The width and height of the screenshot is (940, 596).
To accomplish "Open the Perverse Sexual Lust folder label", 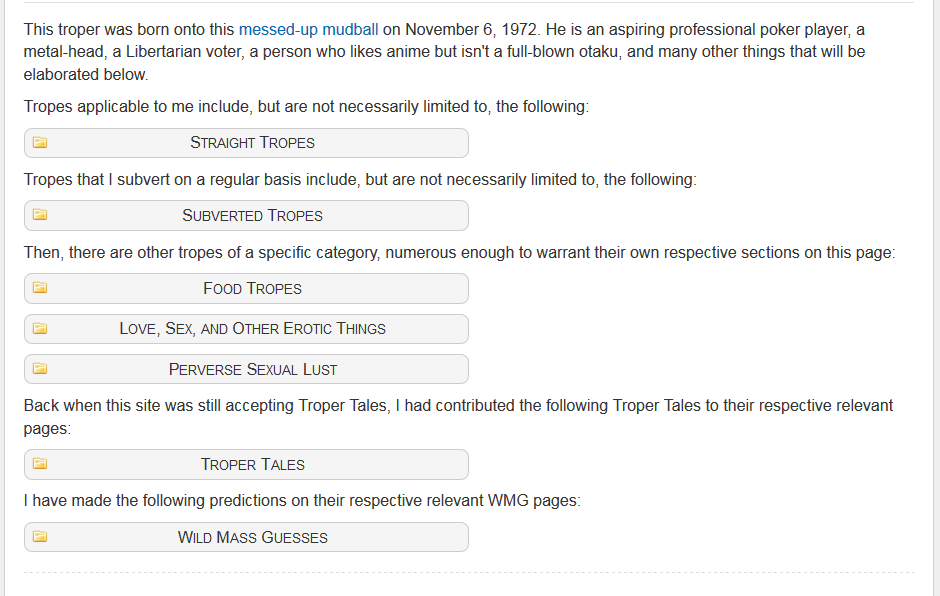I will [x=252, y=369].
